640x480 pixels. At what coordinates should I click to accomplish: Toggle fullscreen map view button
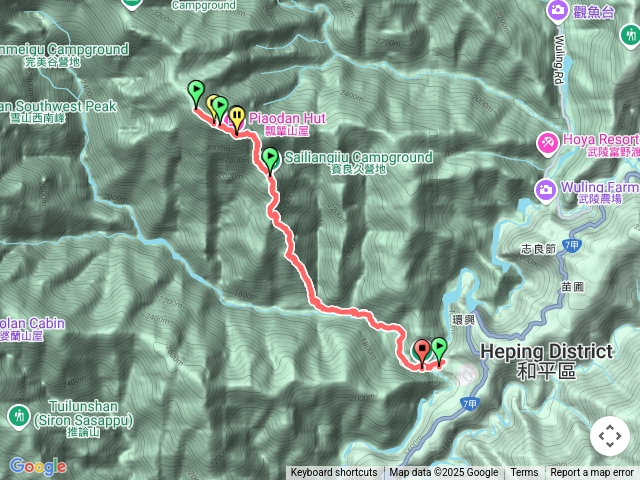pos(610,436)
